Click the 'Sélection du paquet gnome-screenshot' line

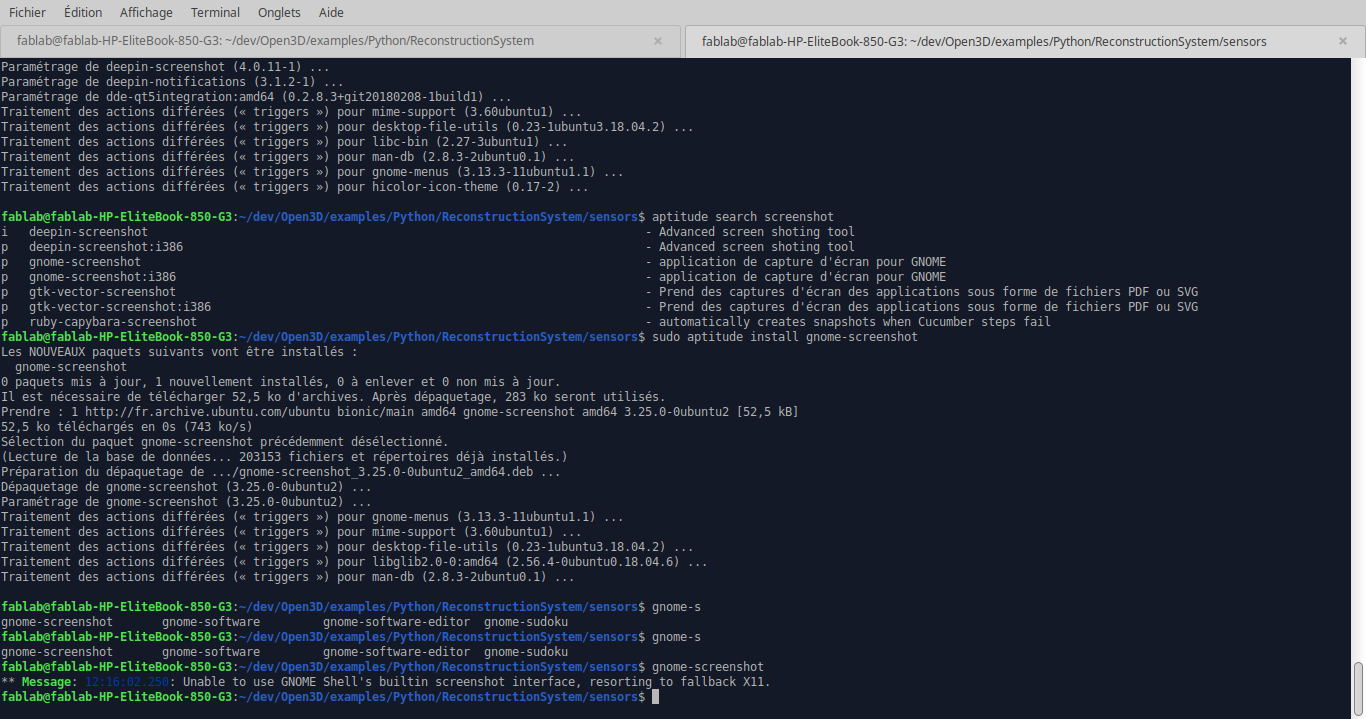(x=225, y=442)
